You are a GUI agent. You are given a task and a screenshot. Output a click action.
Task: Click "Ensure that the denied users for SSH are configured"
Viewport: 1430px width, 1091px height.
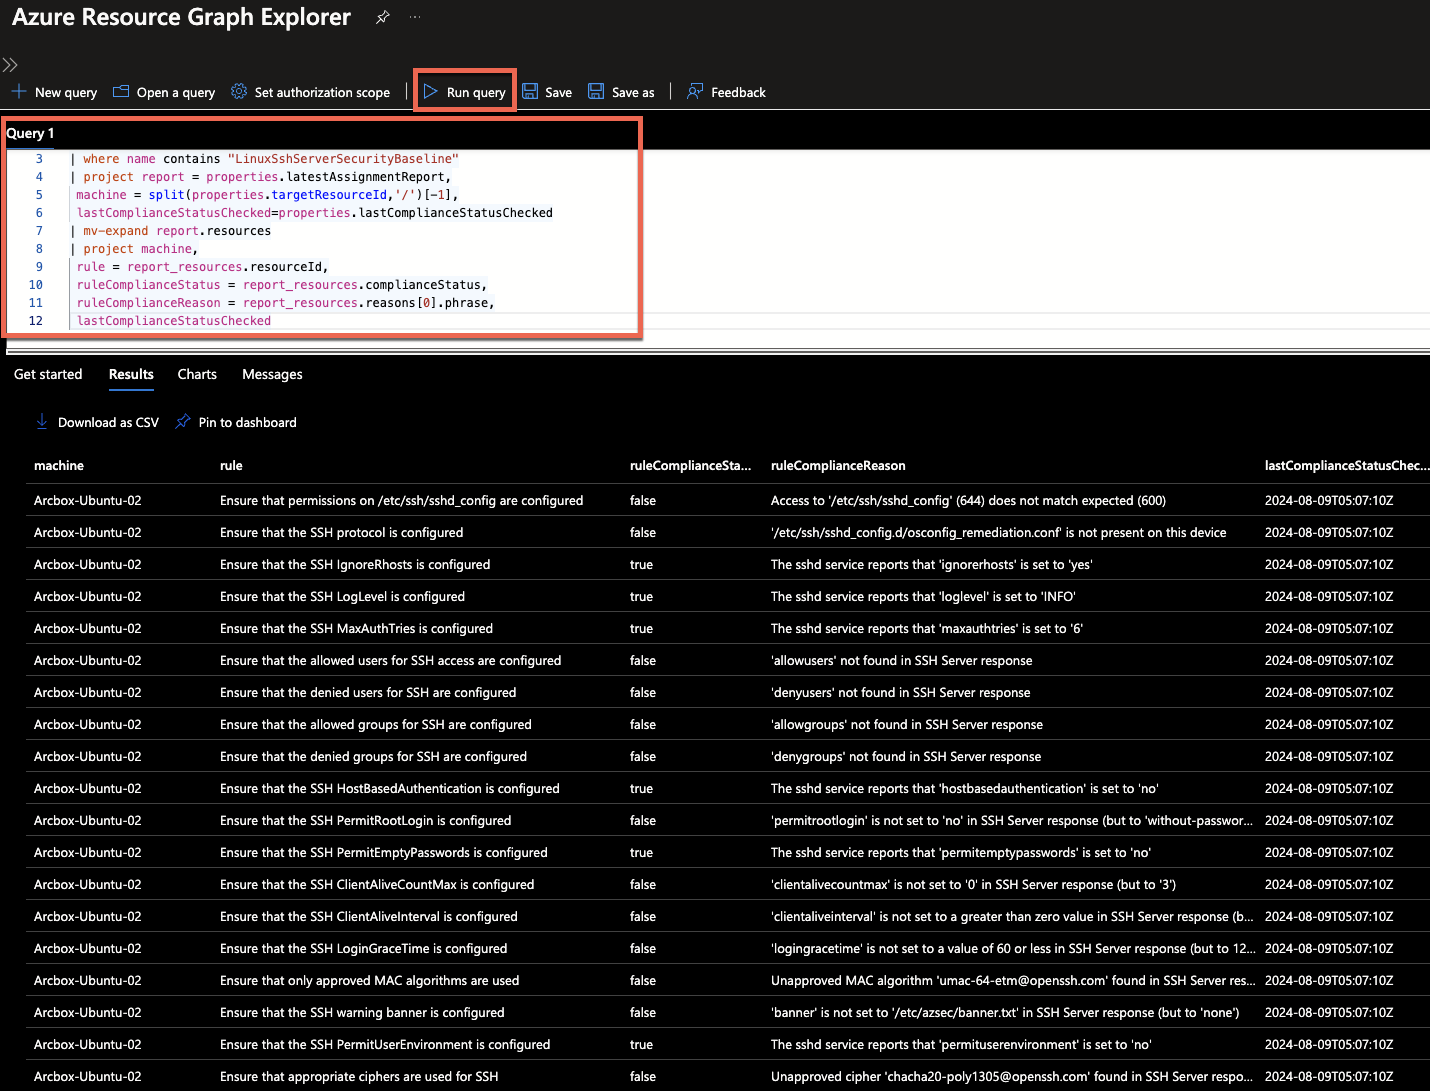pos(368,693)
